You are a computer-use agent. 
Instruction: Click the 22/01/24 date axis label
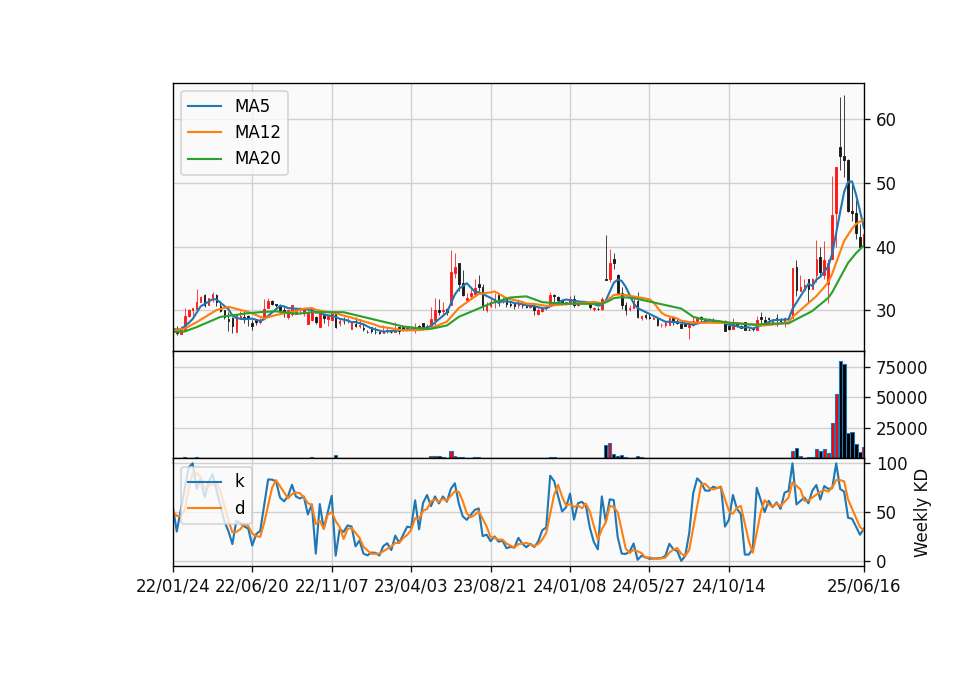pyautogui.click(x=173, y=587)
